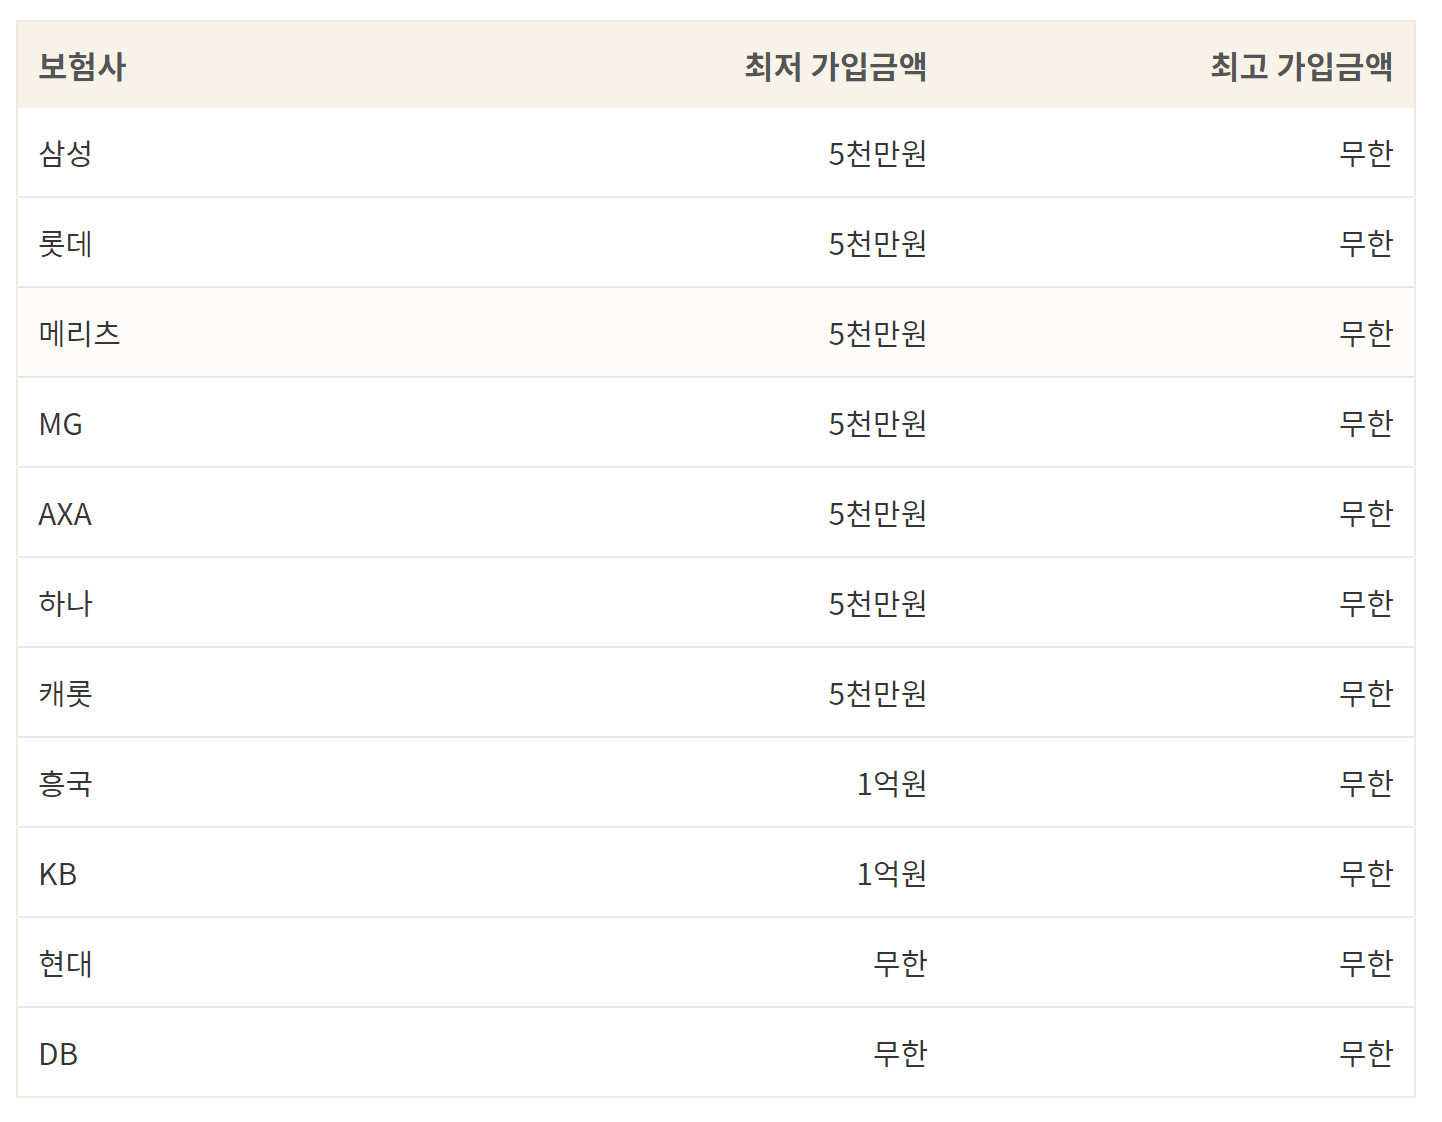The width and height of the screenshot is (1442, 1122).
Task: Click KB's 1억원 minimum amount
Action: (891, 873)
